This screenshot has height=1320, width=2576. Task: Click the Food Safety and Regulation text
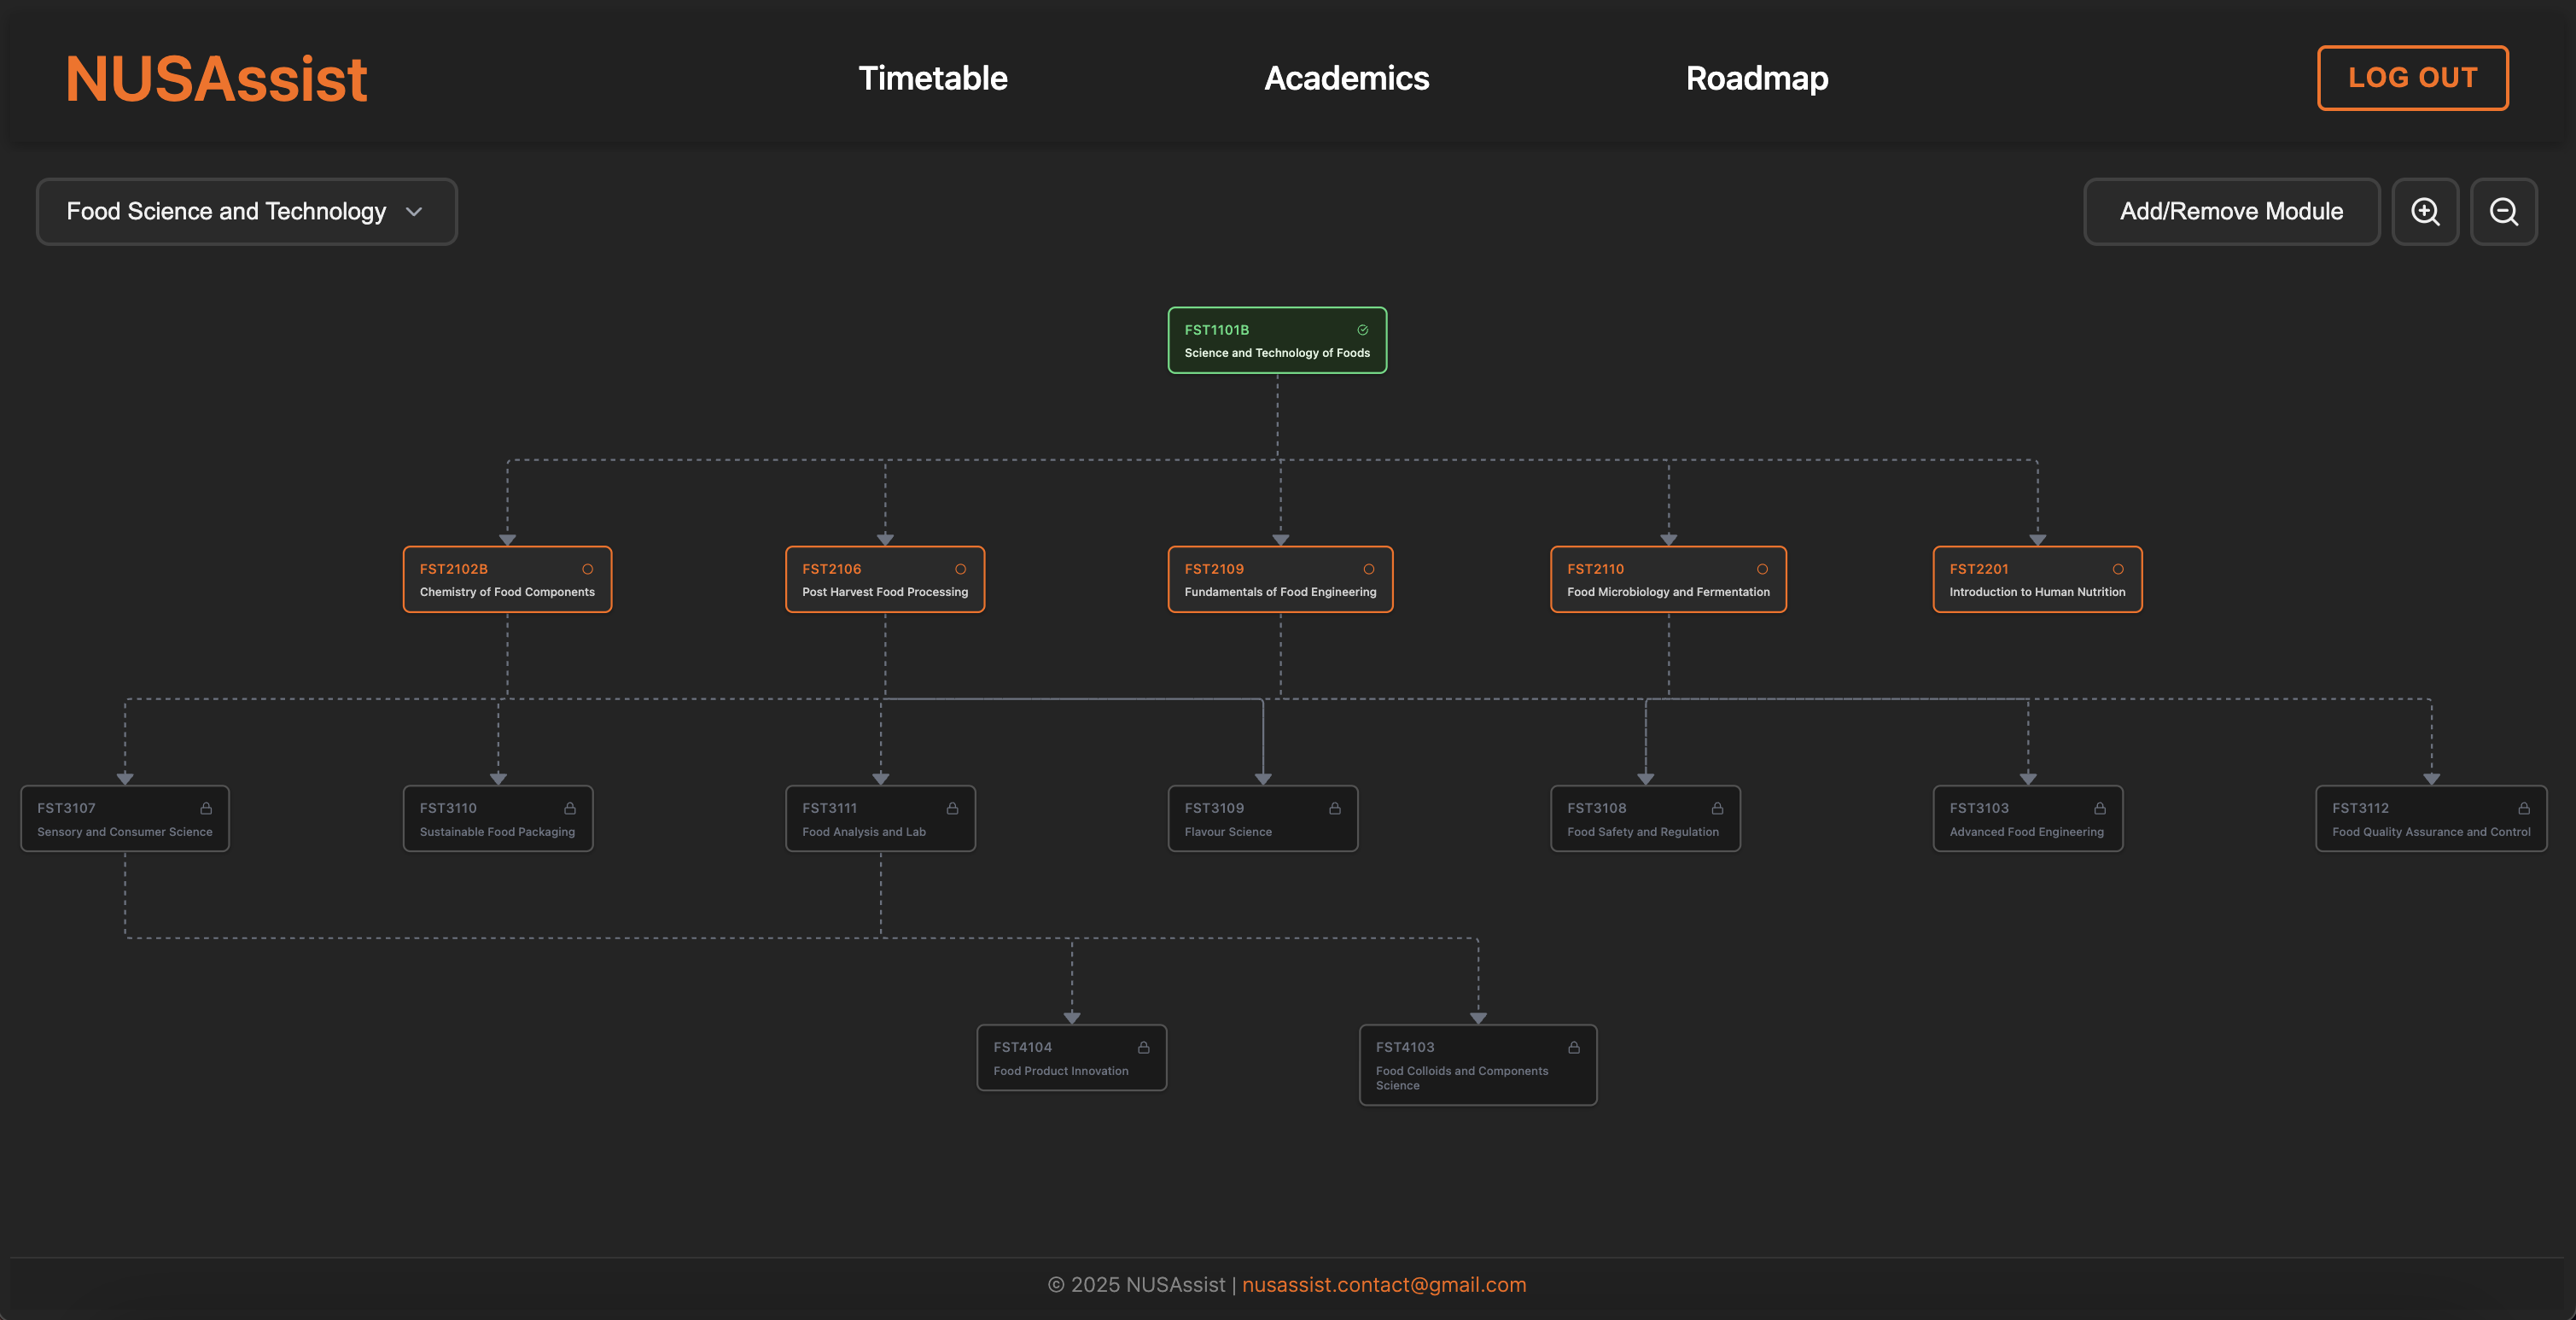click(1643, 832)
